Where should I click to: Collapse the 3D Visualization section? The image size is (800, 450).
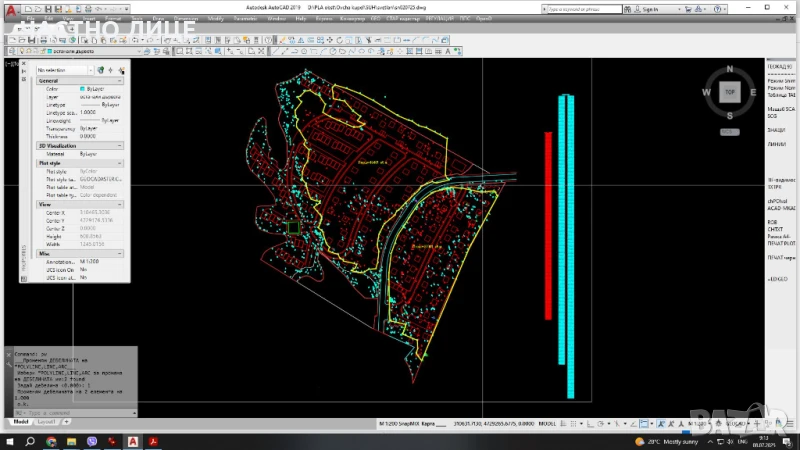(x=120, y=146)
